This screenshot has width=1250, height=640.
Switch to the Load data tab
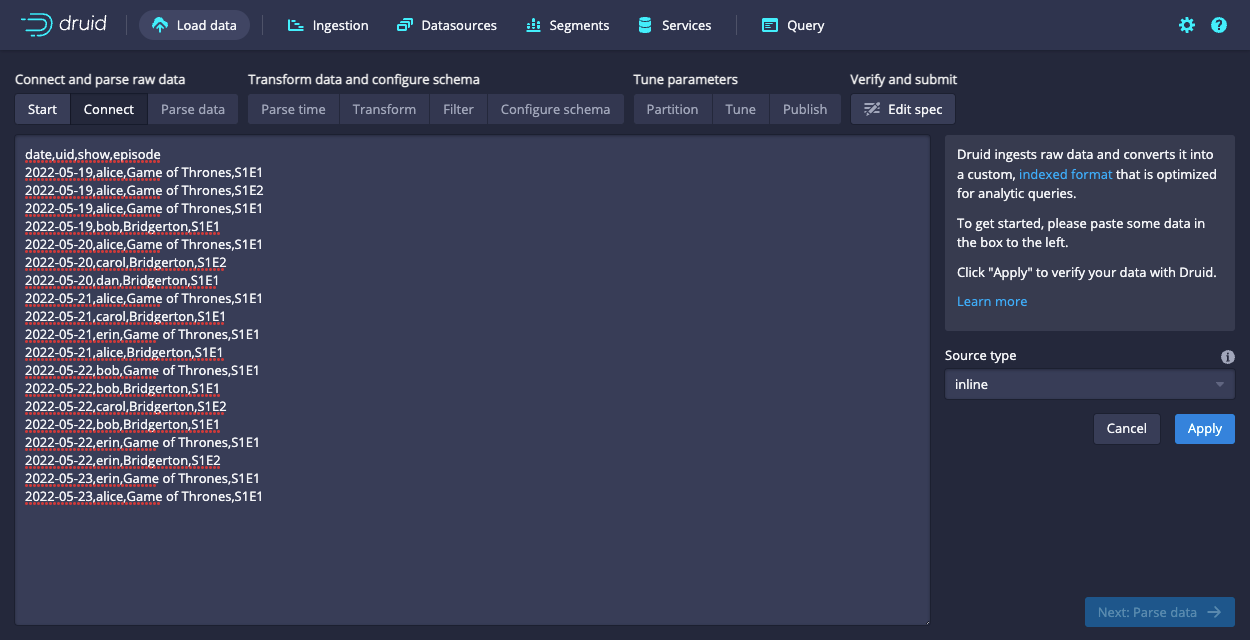point(194,24)
